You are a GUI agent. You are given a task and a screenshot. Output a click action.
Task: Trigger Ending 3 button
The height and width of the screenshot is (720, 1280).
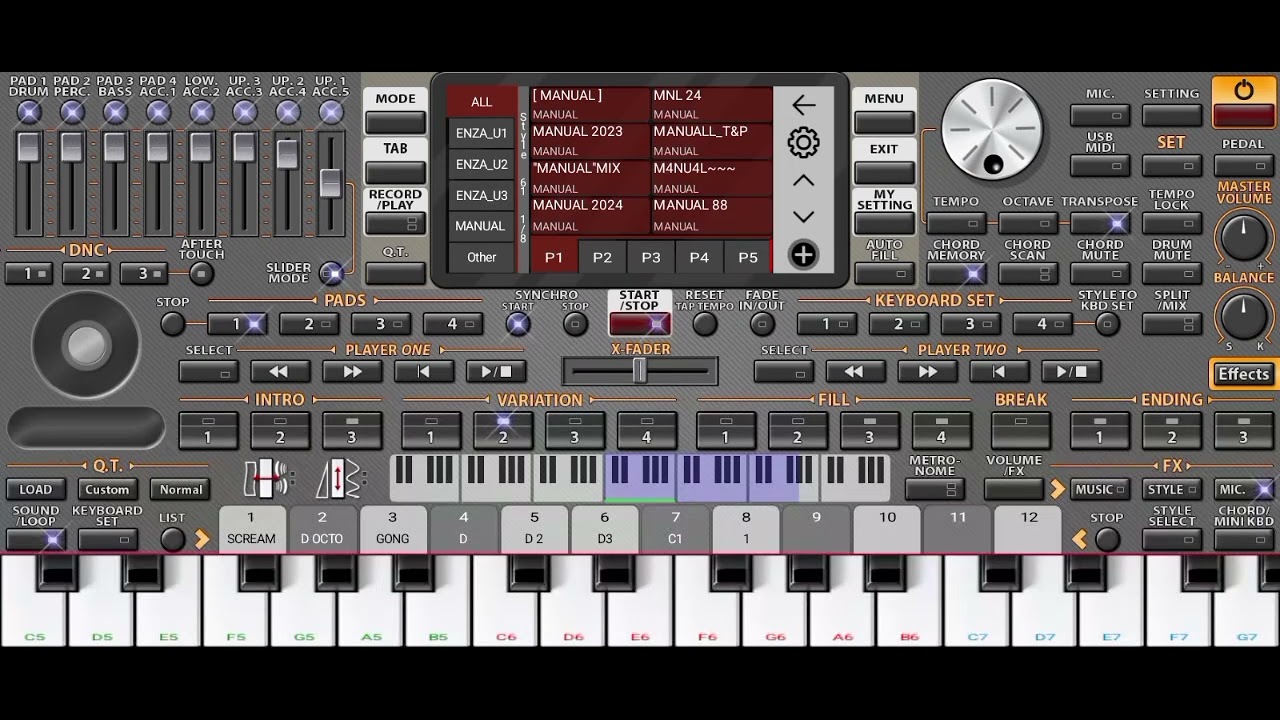coord(1243,430)
